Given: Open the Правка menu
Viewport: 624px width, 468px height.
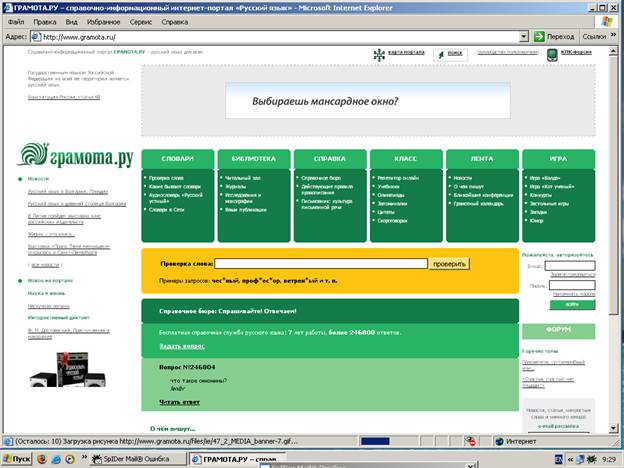Looking at the screenshot, I should 45,22.
